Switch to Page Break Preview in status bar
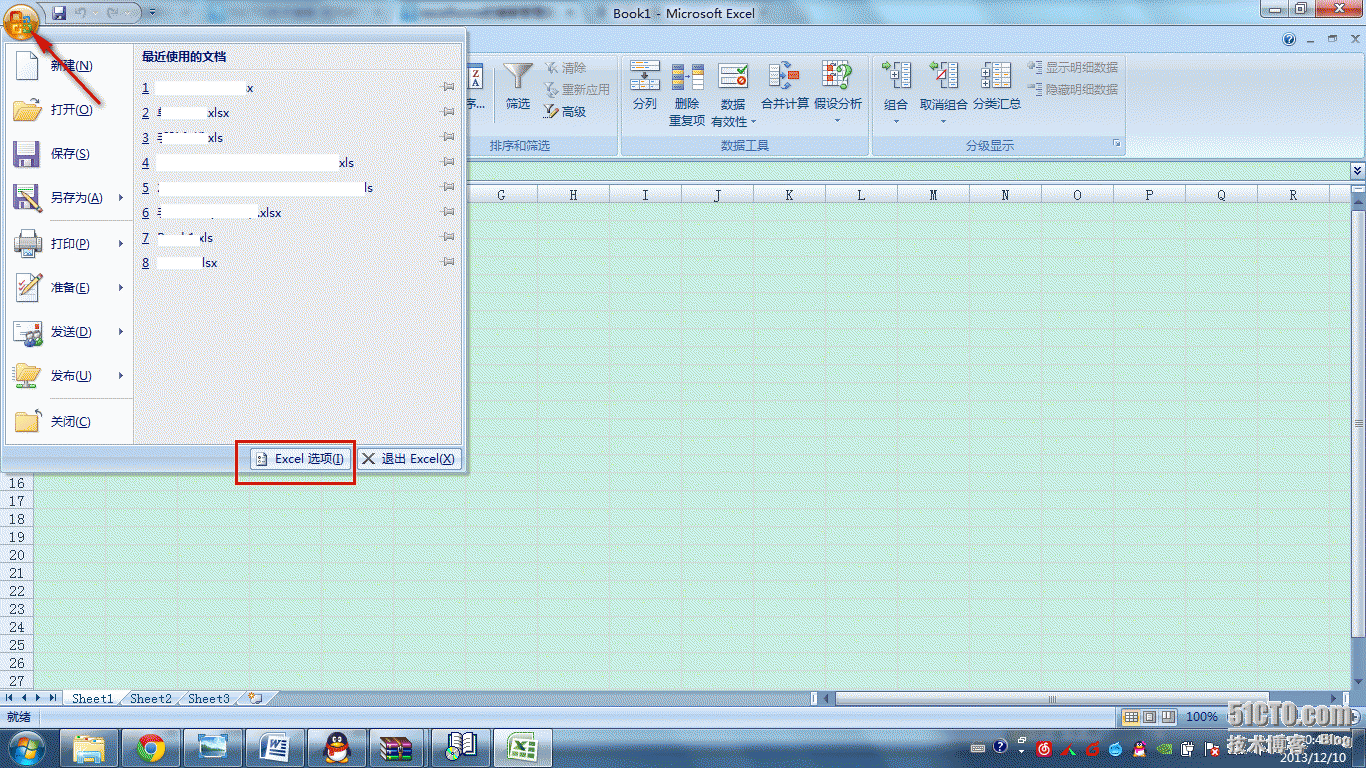Image resolution: width=1366 pixels, height=768 pixels. pyautogui.click(x=1167, y=717)
